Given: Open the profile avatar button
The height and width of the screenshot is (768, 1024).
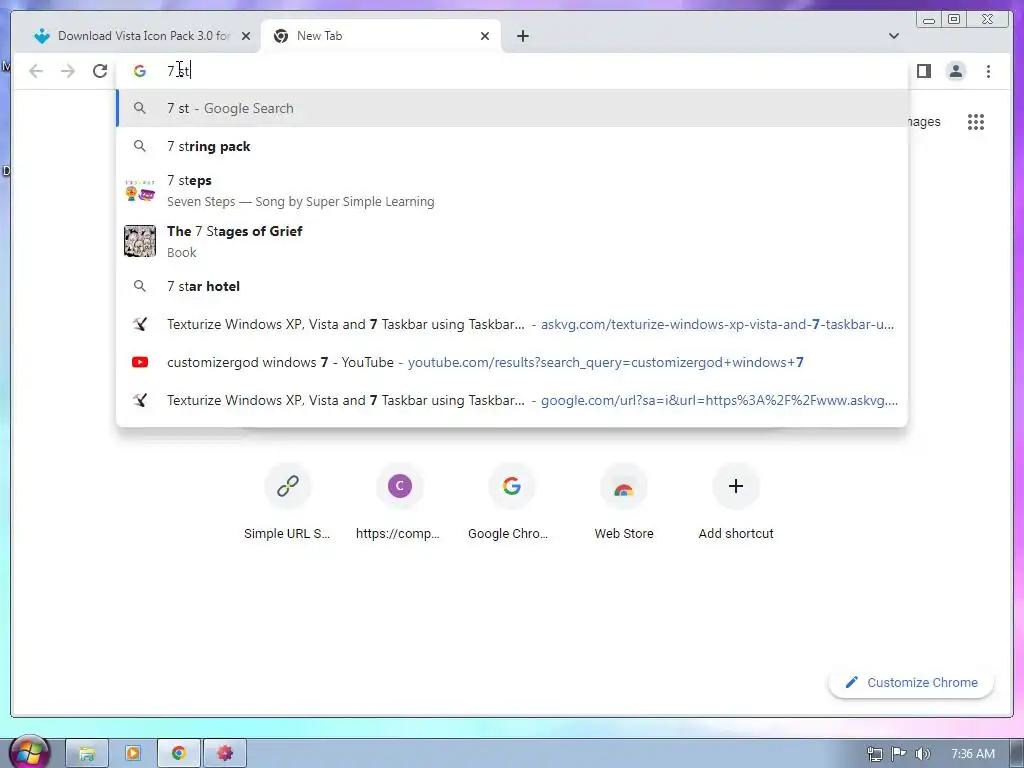Looking at the screenshot, I should coord(955,71).
